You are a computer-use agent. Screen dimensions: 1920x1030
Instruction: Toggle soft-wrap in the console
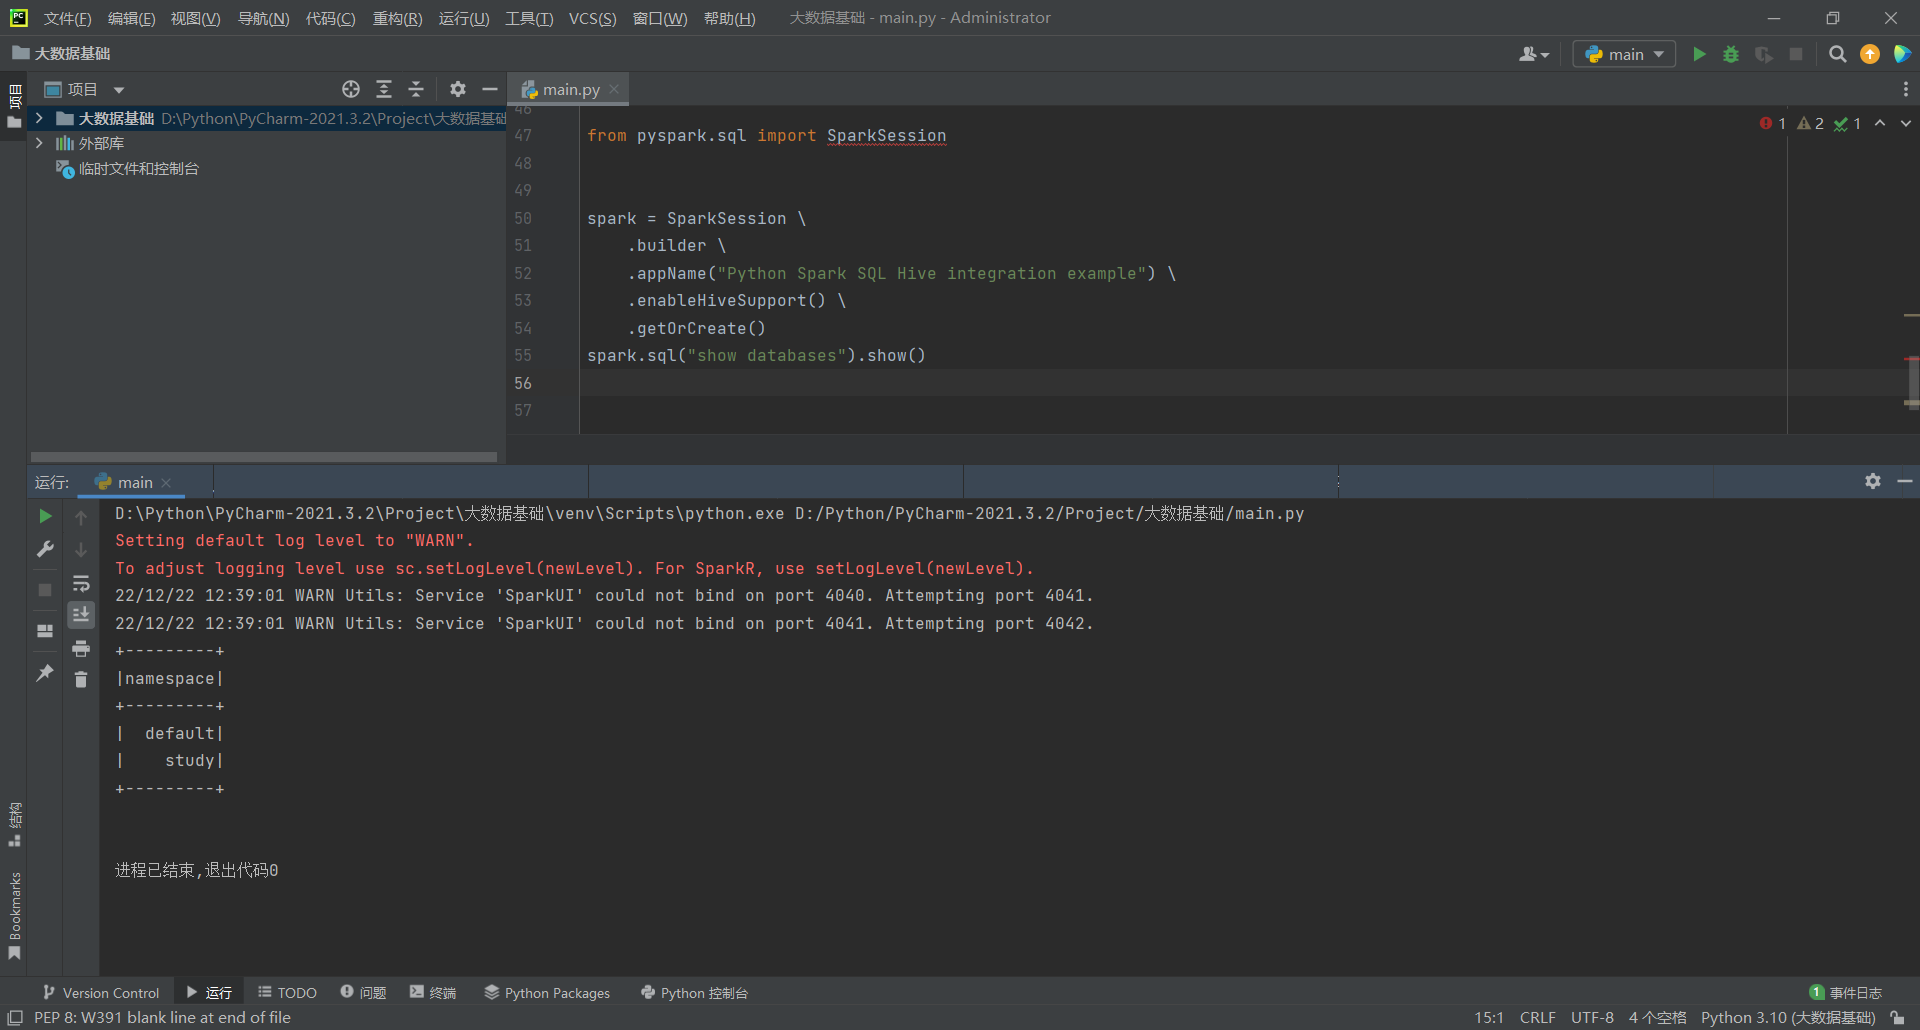pyautogui.click(x=81, y=583)
